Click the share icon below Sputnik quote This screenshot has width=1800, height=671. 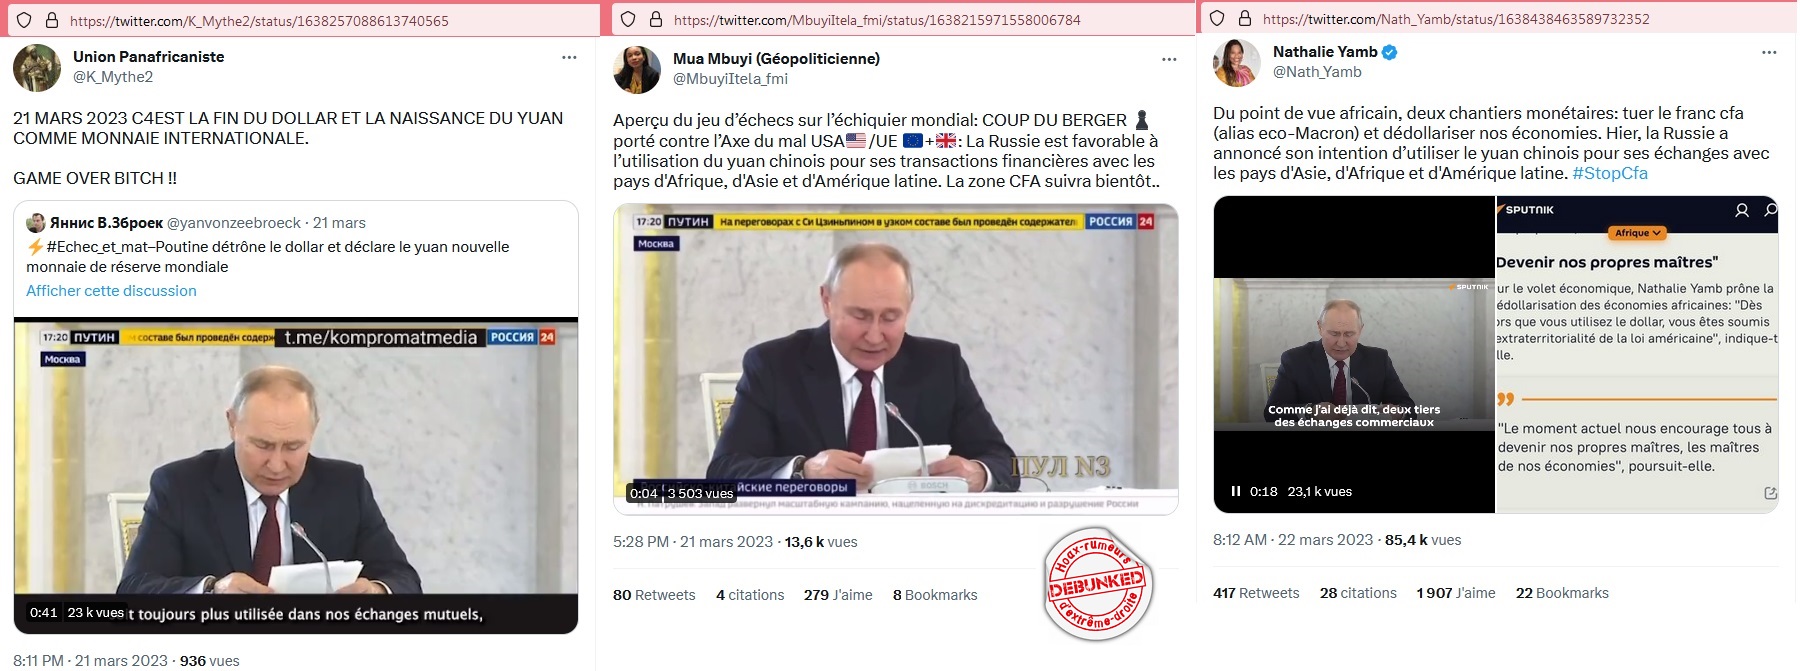click(1770, 493)
